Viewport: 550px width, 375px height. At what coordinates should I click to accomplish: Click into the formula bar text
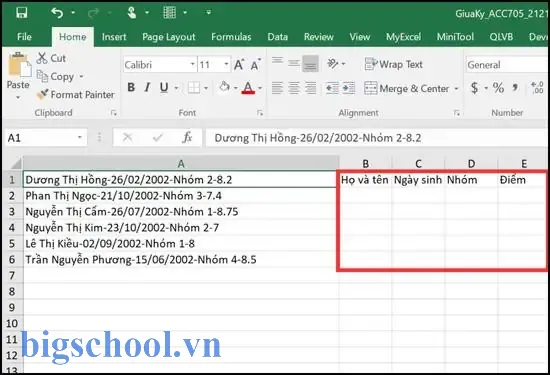pyautogui.click(x=317, y=138)
